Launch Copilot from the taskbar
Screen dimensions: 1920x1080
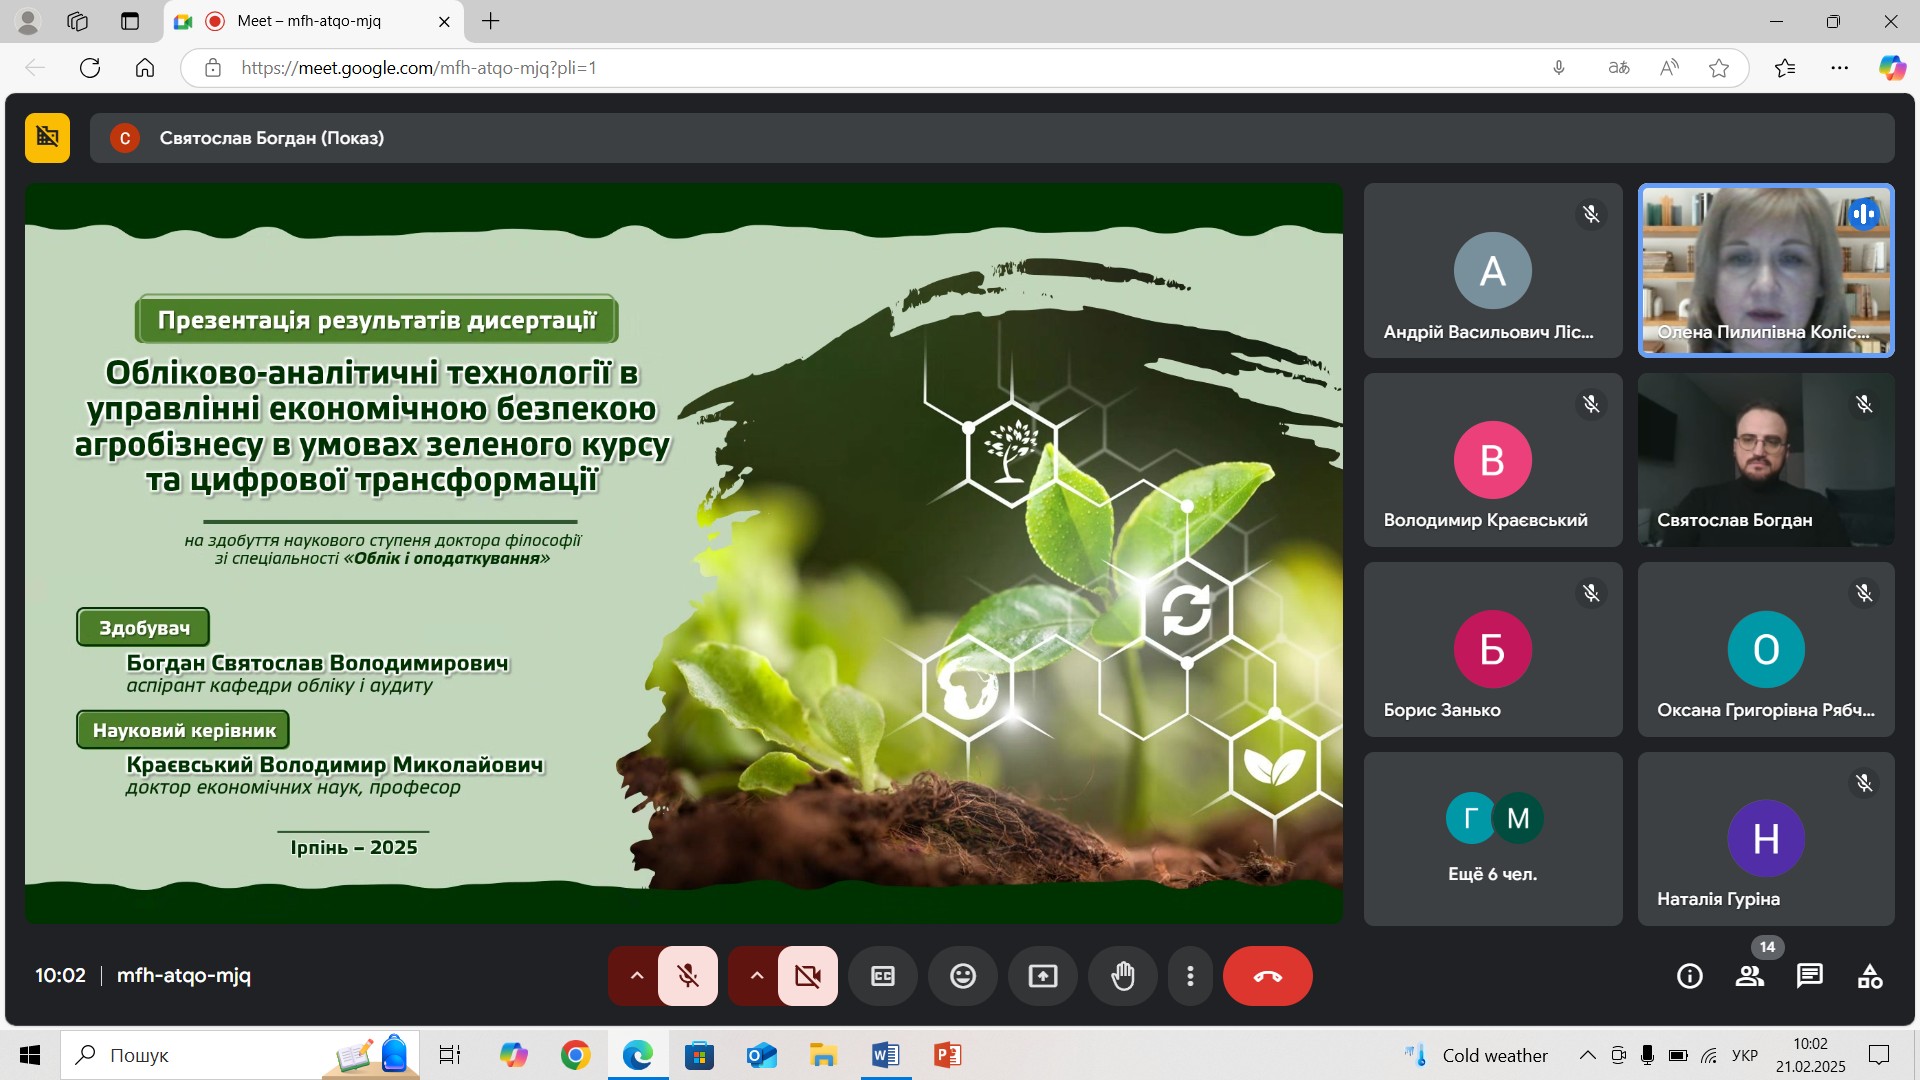513,1055
